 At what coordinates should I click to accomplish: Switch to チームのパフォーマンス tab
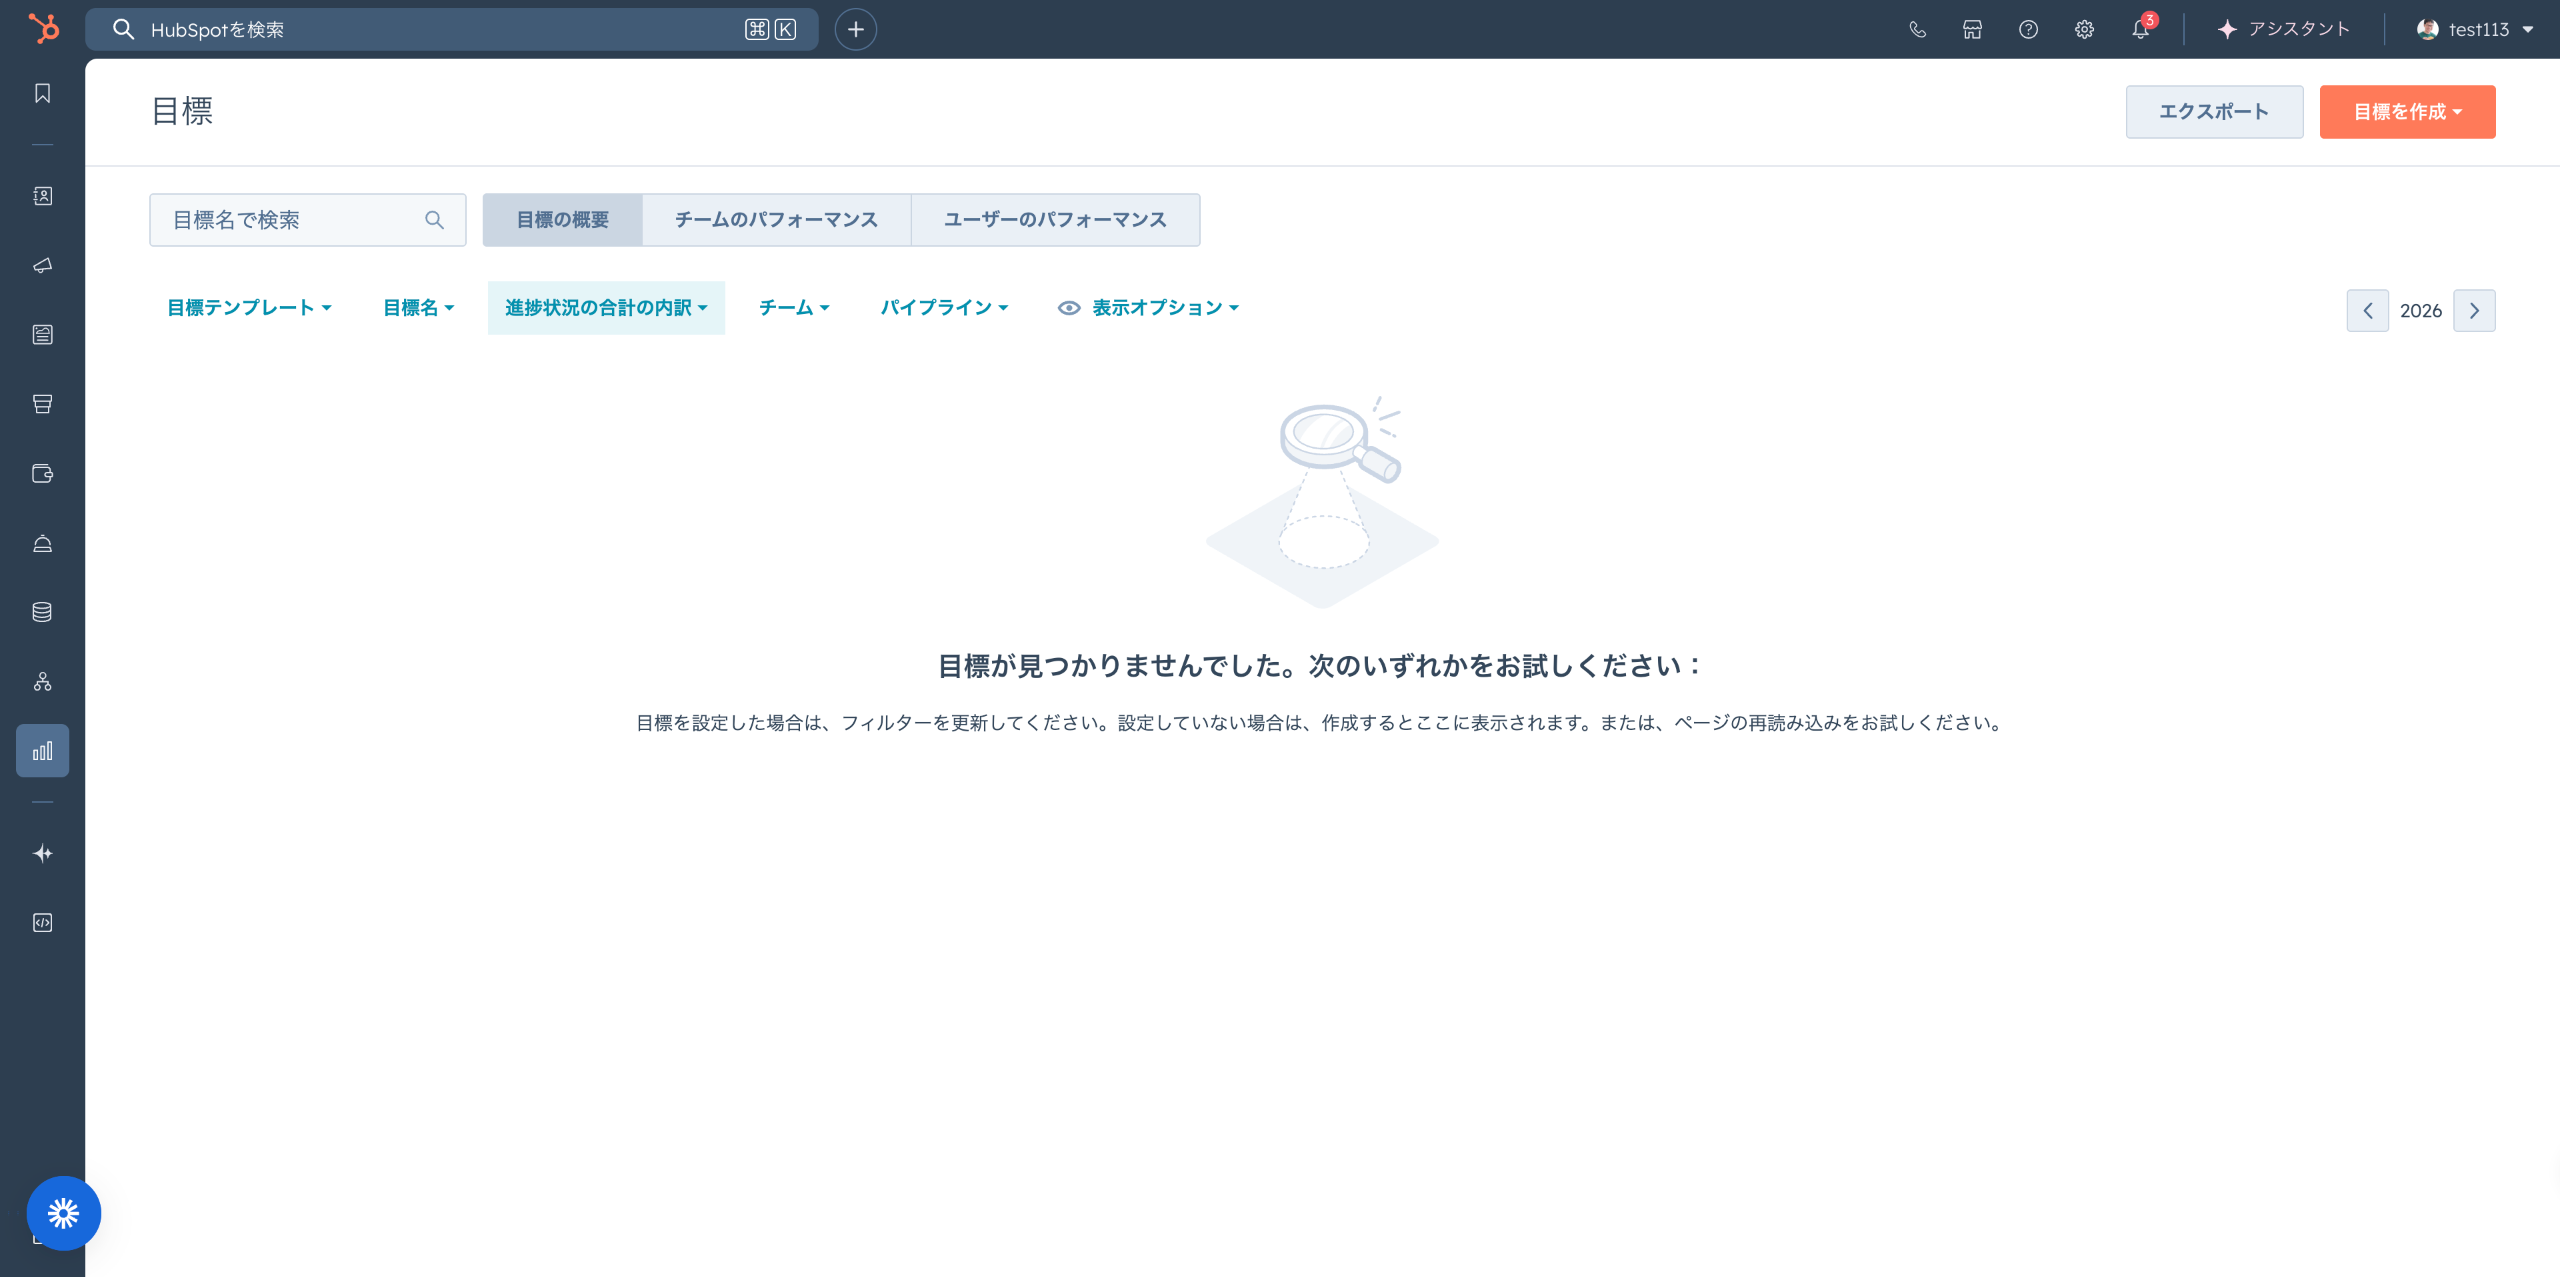click(776, 220)
